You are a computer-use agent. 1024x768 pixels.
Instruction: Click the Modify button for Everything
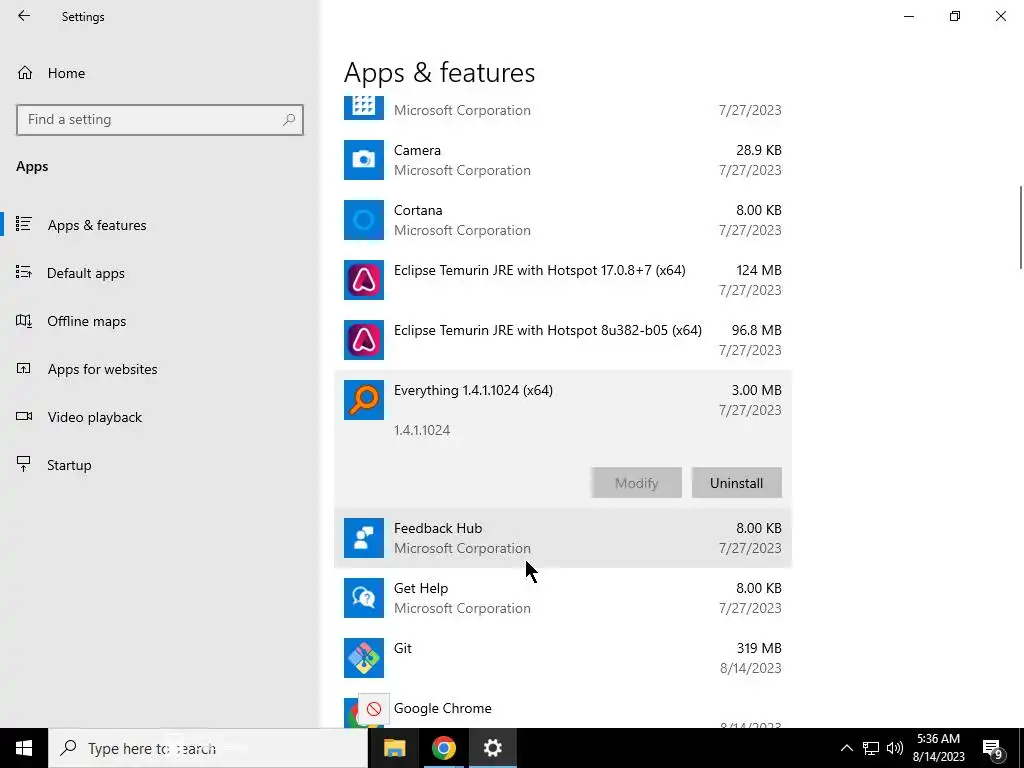[x=637, y=483]
